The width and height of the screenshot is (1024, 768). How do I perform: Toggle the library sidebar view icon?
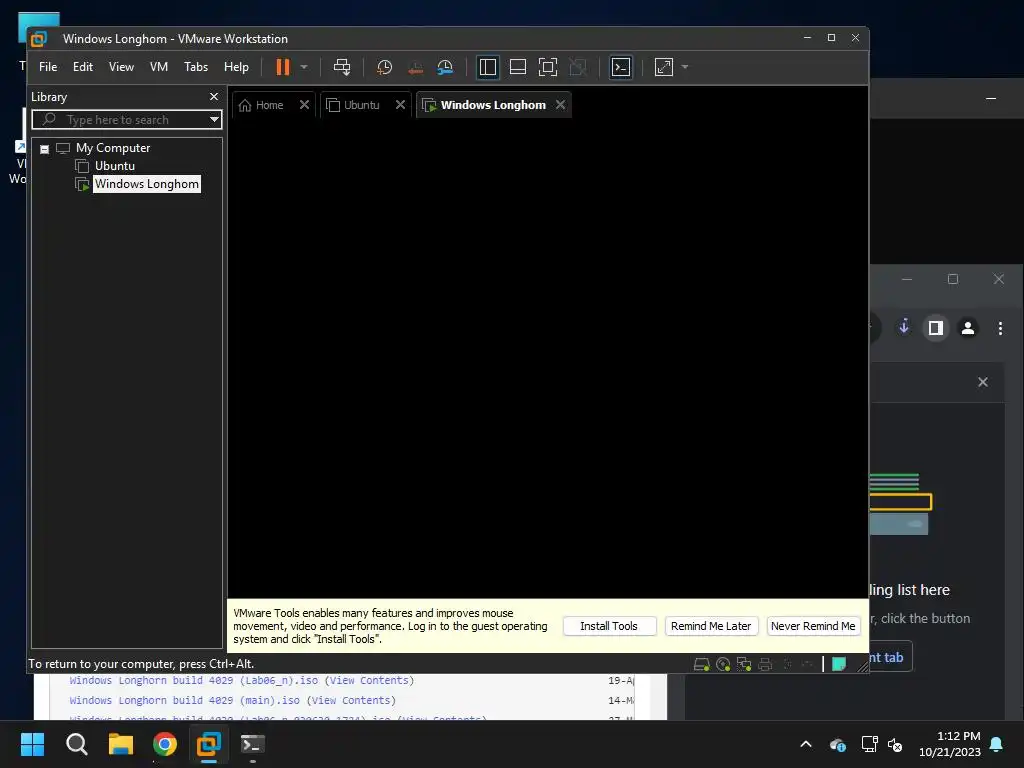tap(487, 67)
